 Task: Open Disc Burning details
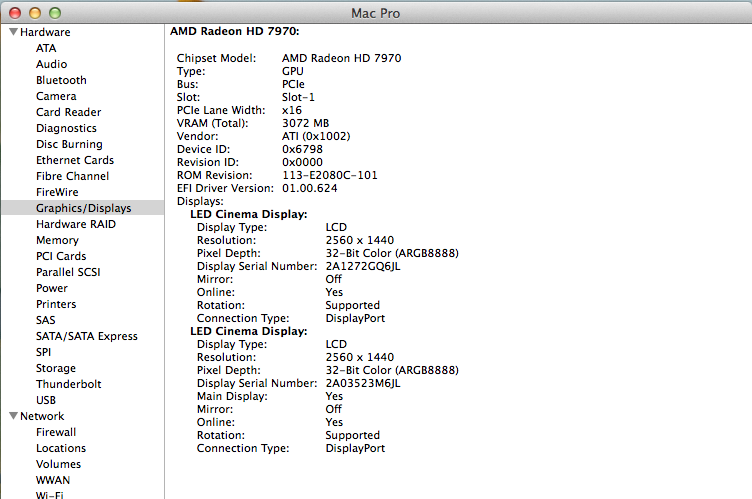tap(69, 144)
